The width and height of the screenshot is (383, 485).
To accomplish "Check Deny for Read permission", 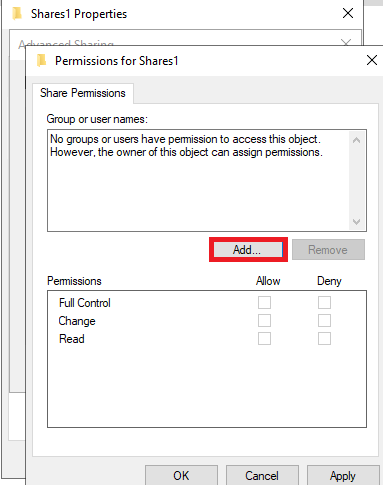I will [324, 339].
